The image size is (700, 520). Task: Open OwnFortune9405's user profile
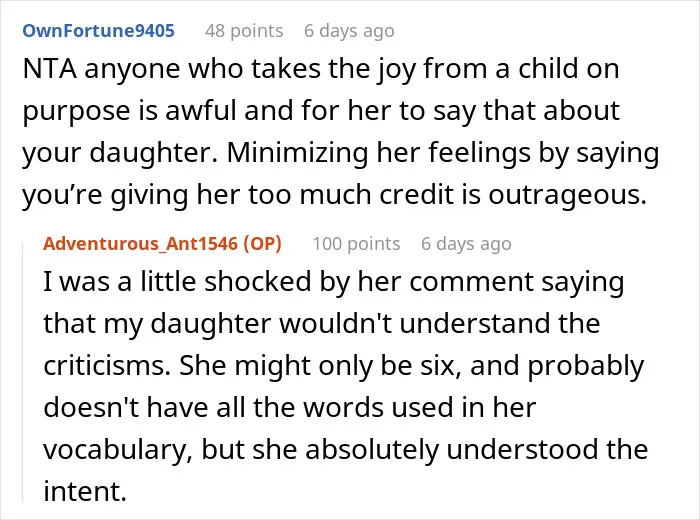pyautogui.click(x=98, y=31)
